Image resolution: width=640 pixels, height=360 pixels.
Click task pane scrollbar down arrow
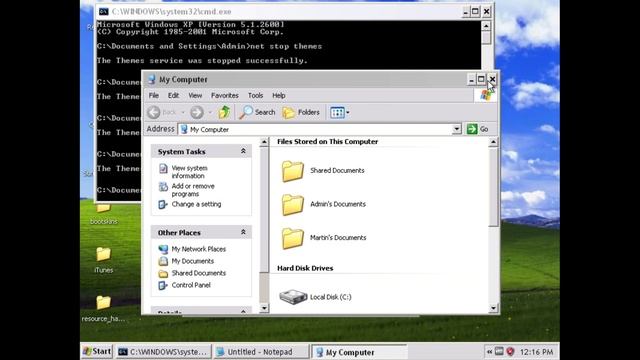pos(264,308)
